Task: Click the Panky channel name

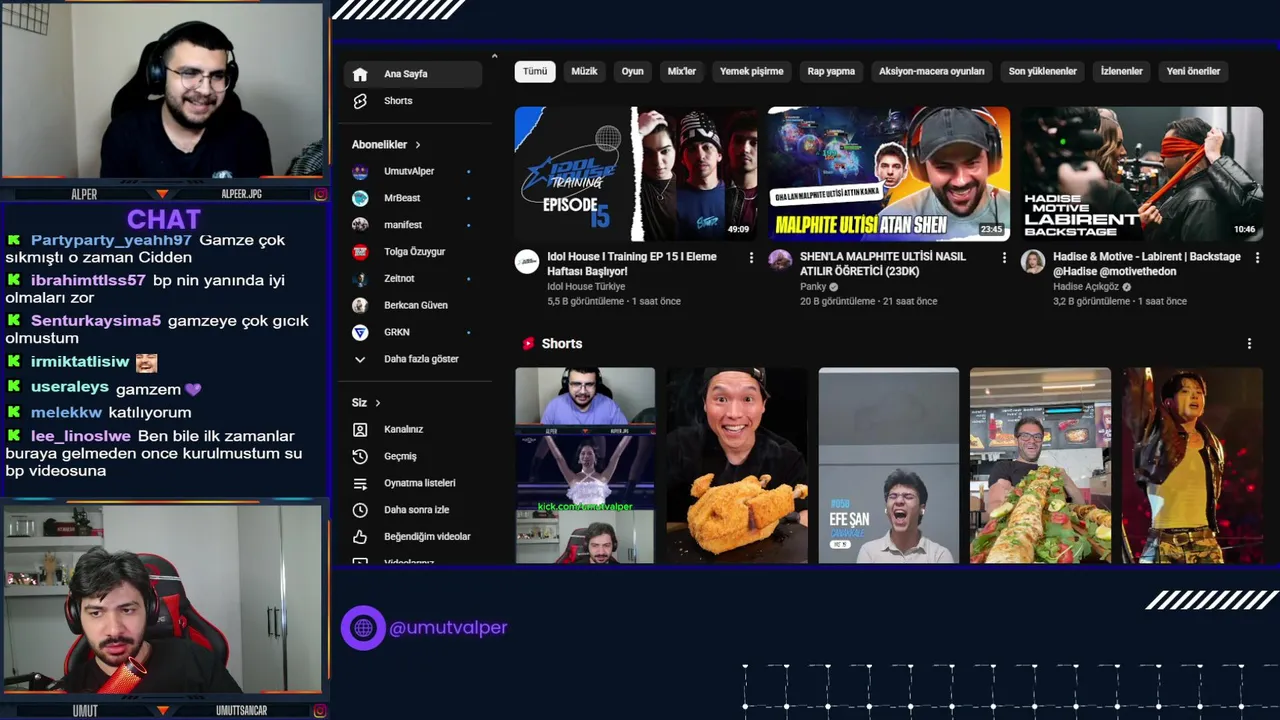Action: click(813, 287)
